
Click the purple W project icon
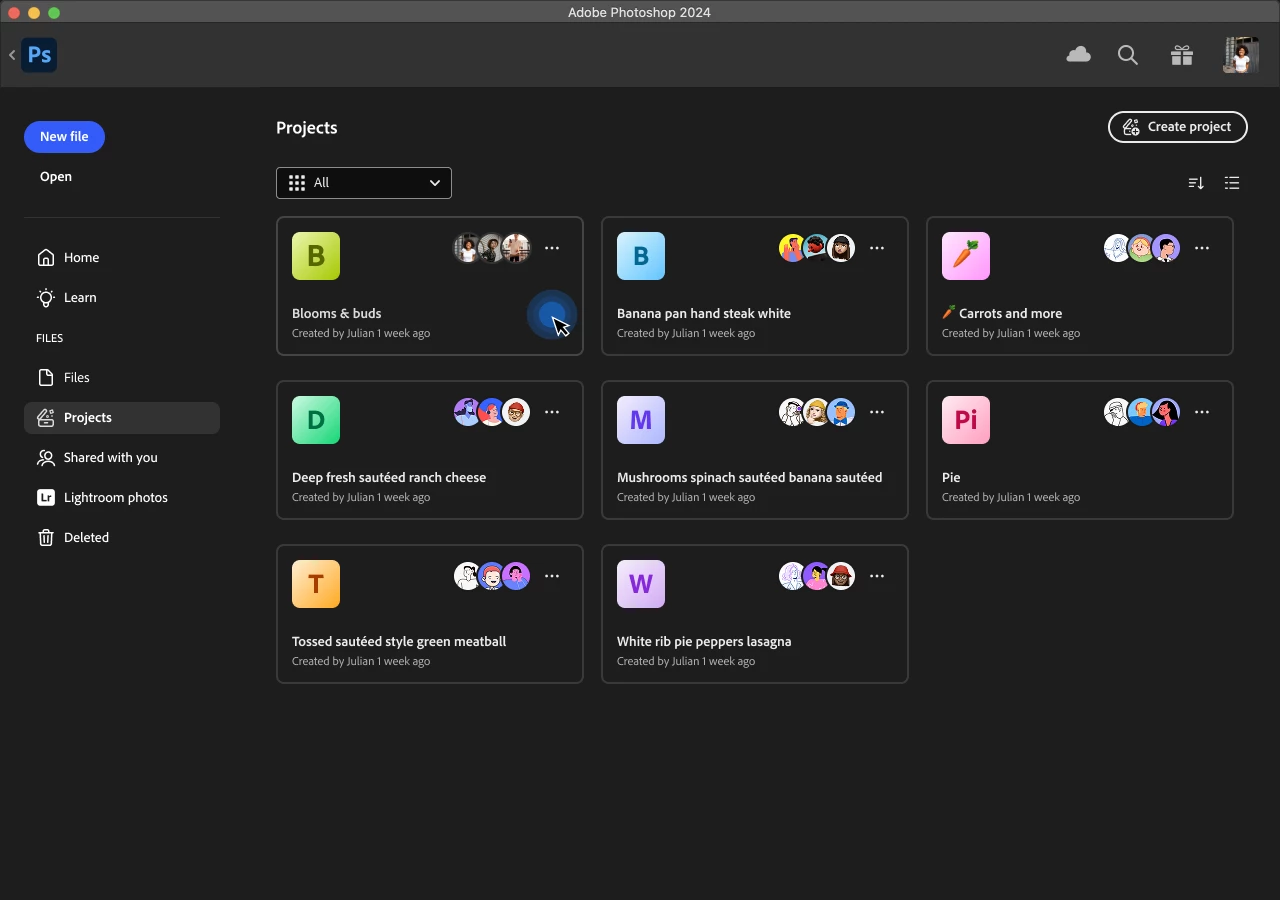(x=641, y=584)
